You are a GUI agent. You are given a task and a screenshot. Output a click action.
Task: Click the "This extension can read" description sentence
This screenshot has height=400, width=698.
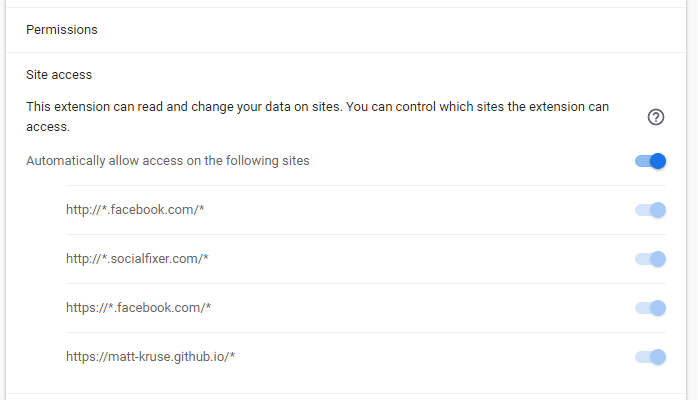(x=184, y=107)
